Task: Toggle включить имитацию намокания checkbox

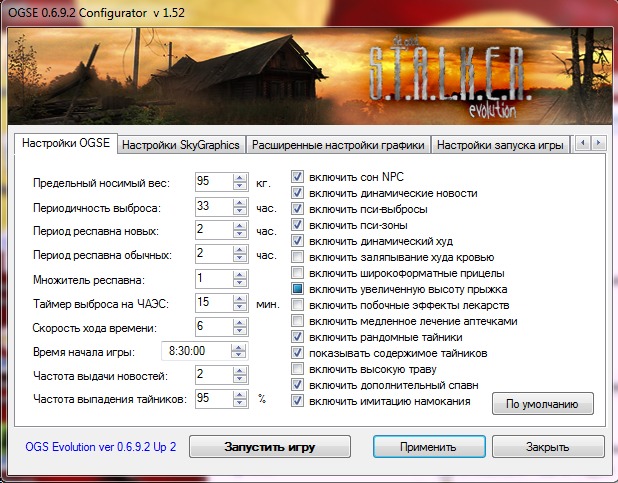Action: point(297,401)
